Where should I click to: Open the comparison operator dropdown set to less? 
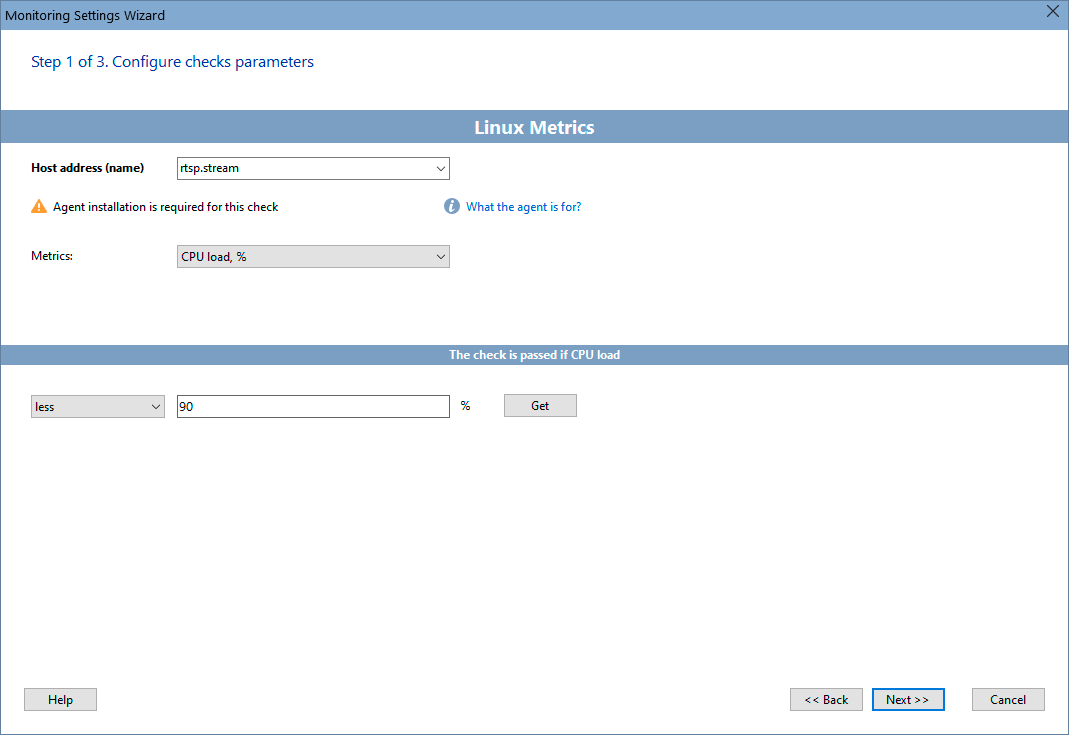[155, 406]
